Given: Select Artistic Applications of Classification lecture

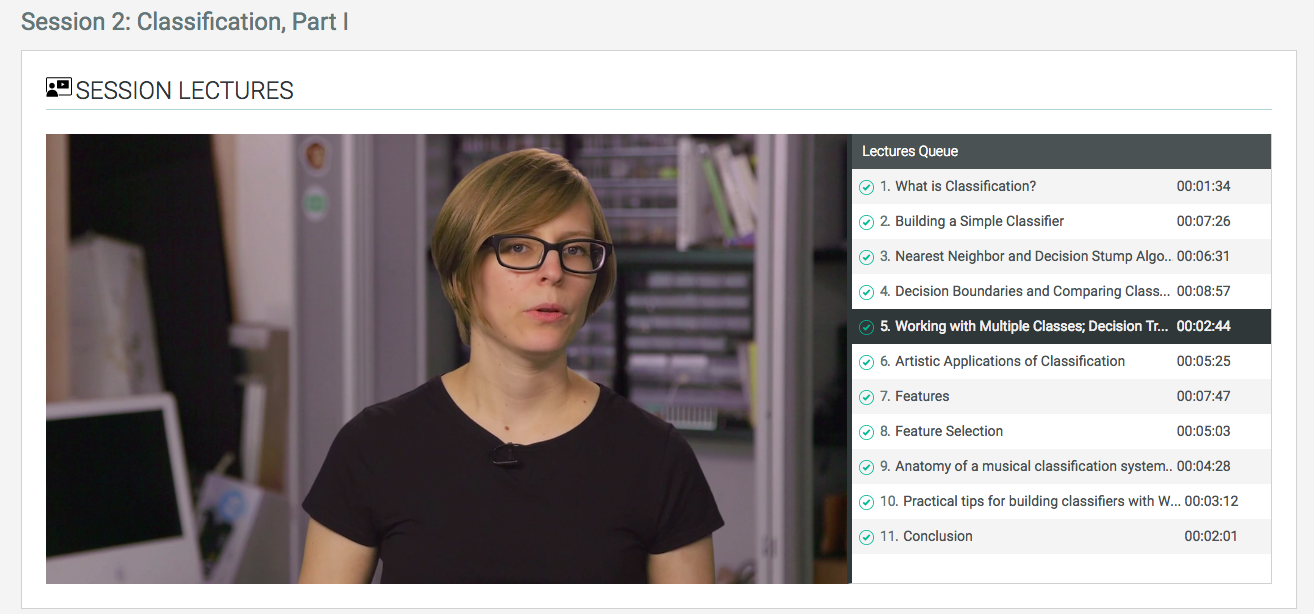Looking at the screenshot, I should [x=1009, y=361].
